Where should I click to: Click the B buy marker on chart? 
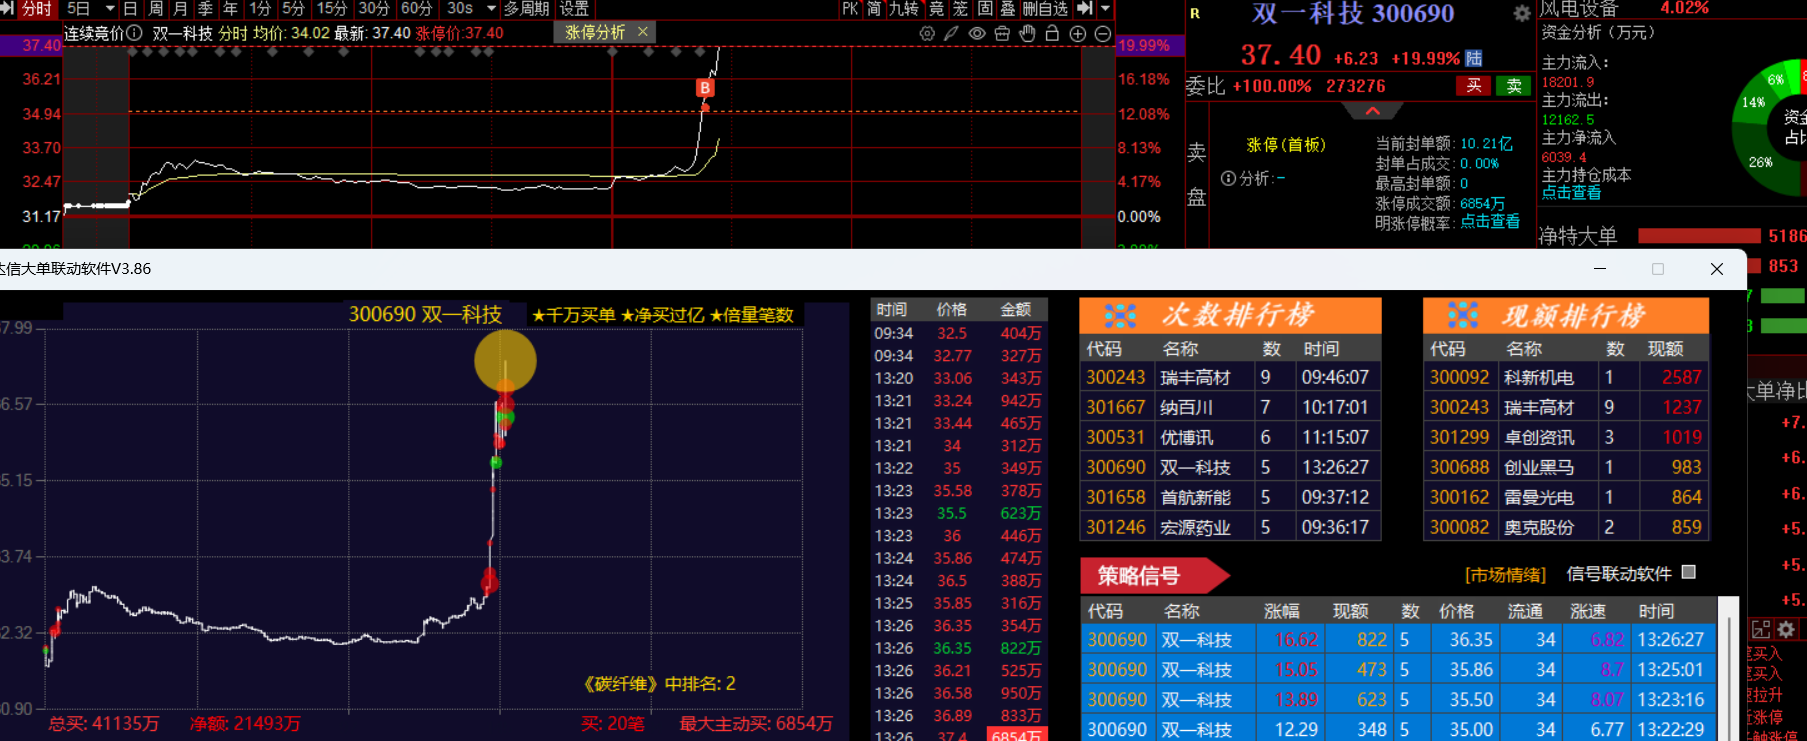click(705, 88)
